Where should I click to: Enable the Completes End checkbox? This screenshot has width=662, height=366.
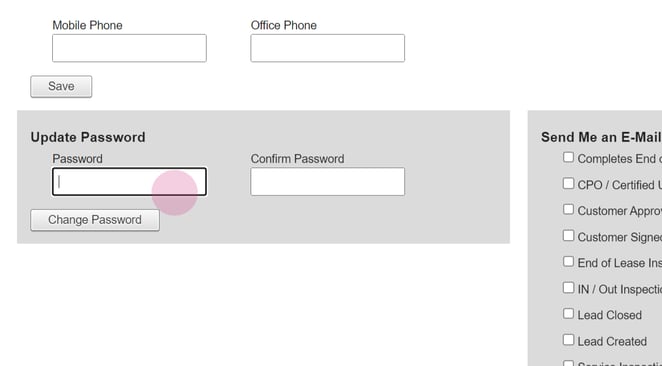pyautogui.click(x=568, y=157)
